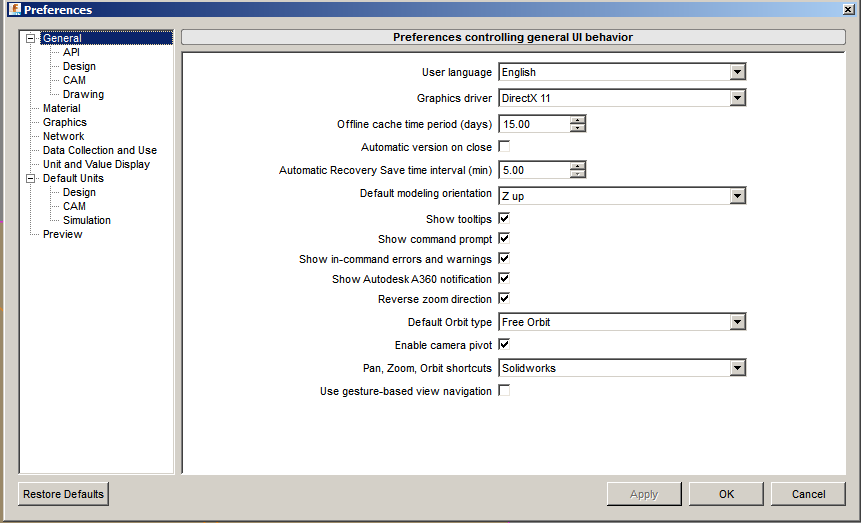Screen dimensions: 861x523
Task: Select Material in the preferences tree
Action: click(x=62, y=108)
